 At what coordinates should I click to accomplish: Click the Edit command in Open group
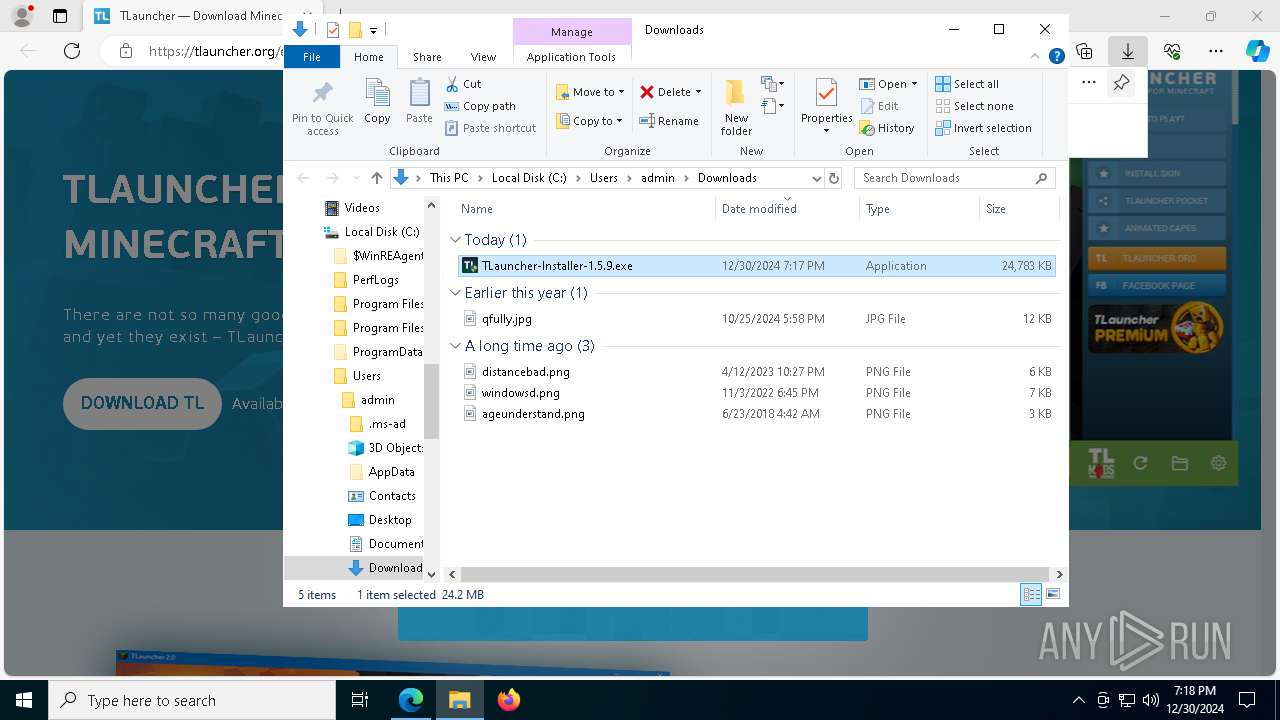(879, 106)
